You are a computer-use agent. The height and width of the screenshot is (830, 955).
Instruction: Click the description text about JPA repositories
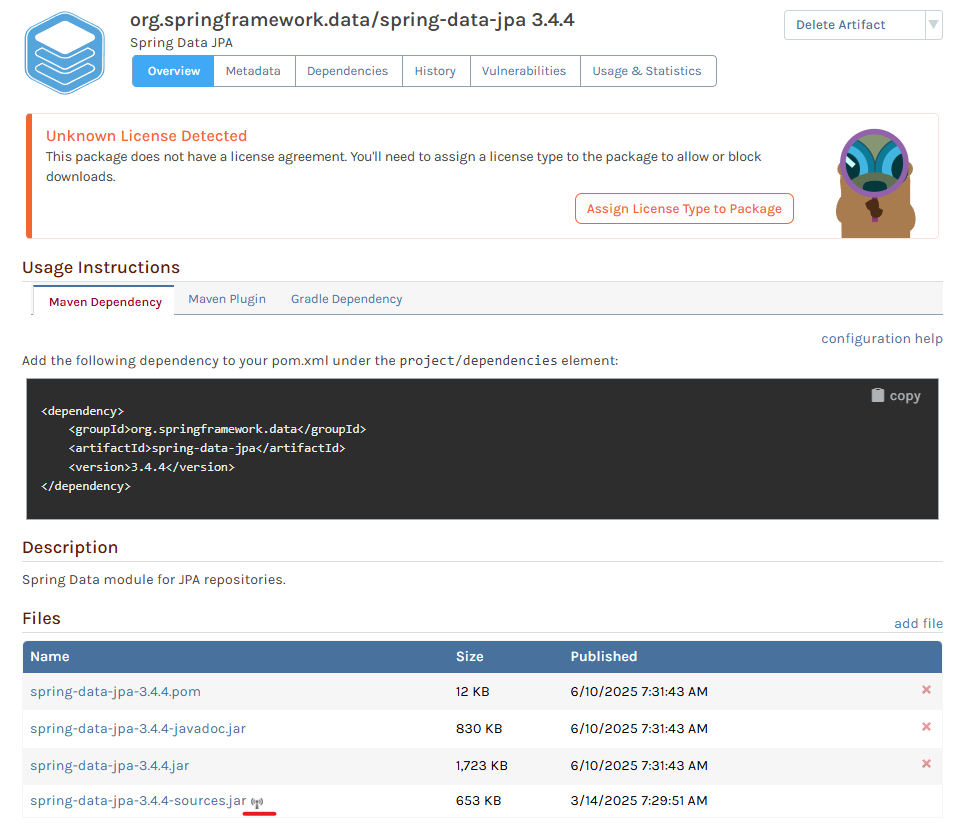click(x=153, y=580)
